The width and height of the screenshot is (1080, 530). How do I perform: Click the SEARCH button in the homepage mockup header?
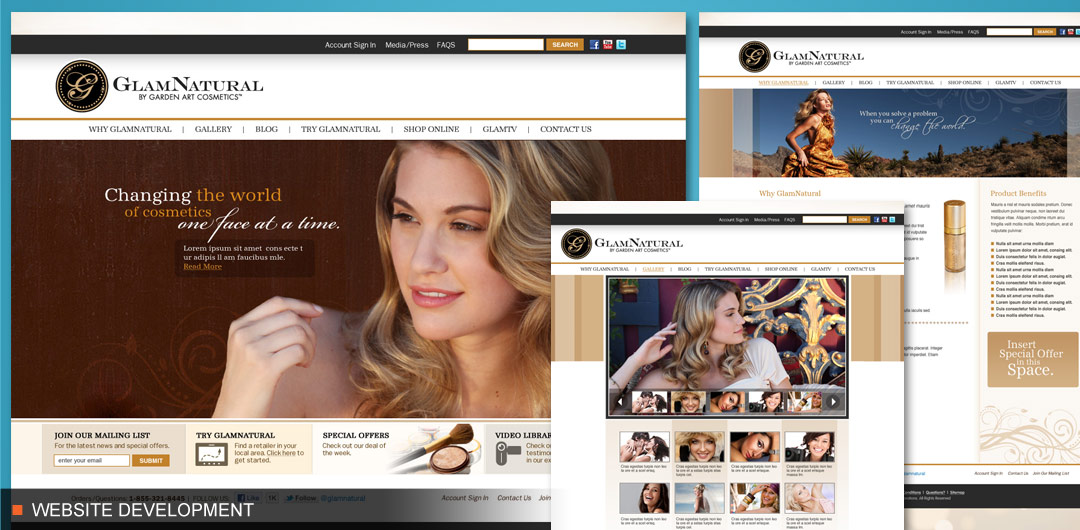pyautogui.click(x=565, y=45)
